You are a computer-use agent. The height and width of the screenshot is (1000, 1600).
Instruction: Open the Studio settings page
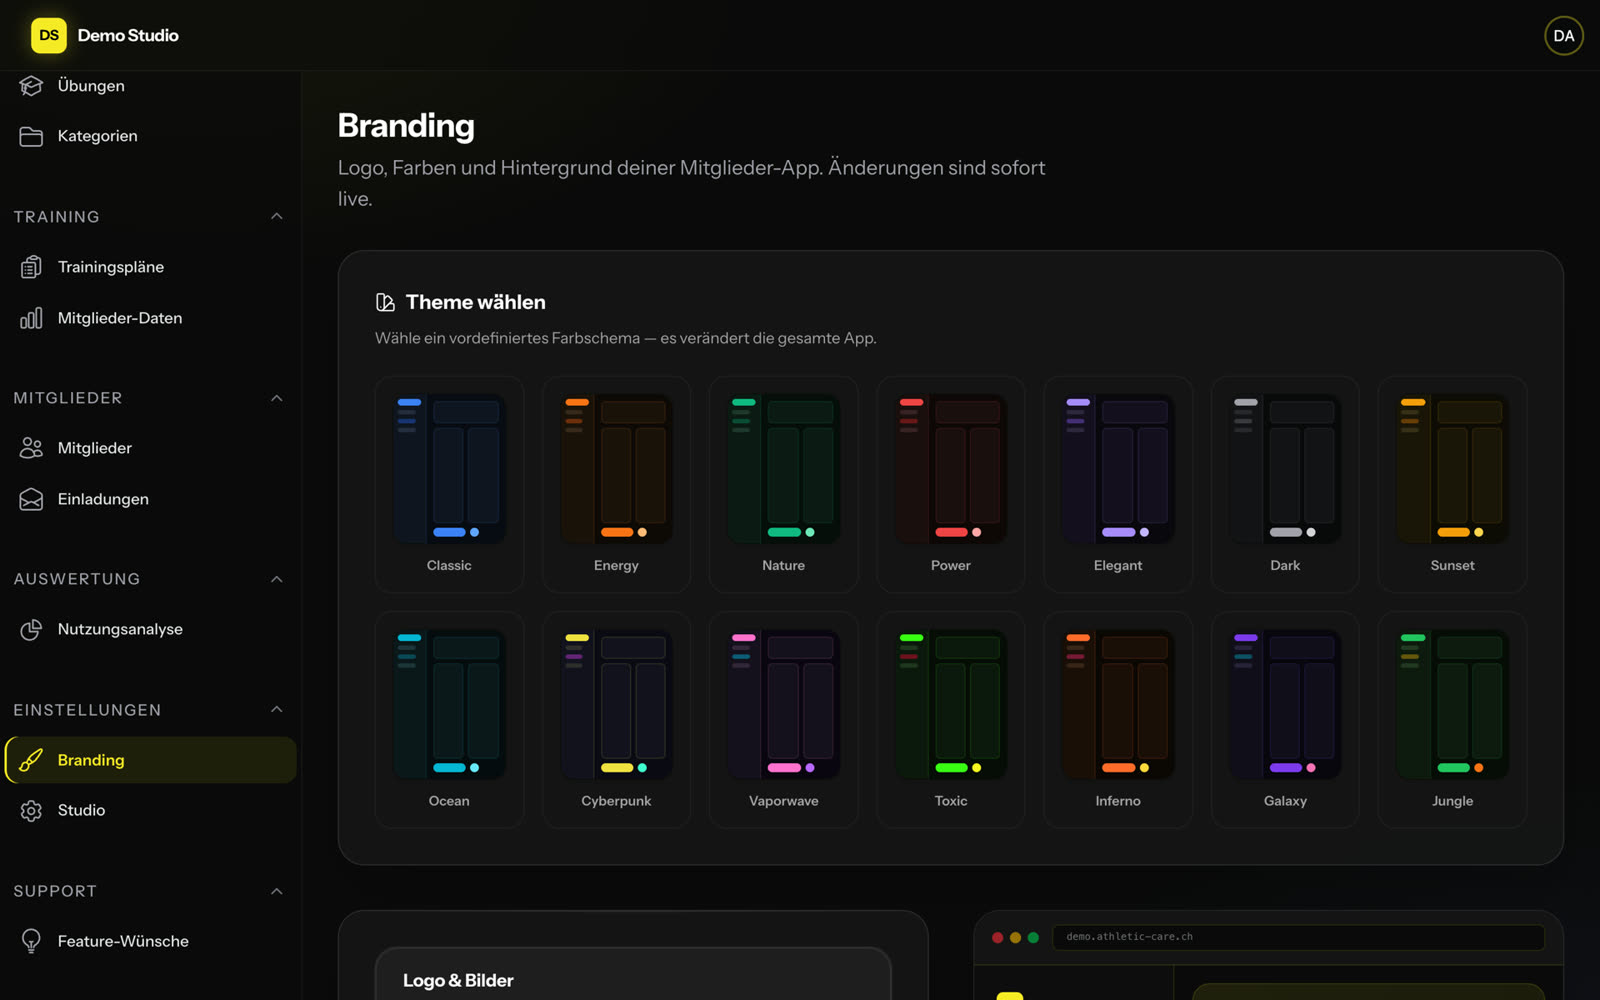[150, 810]
